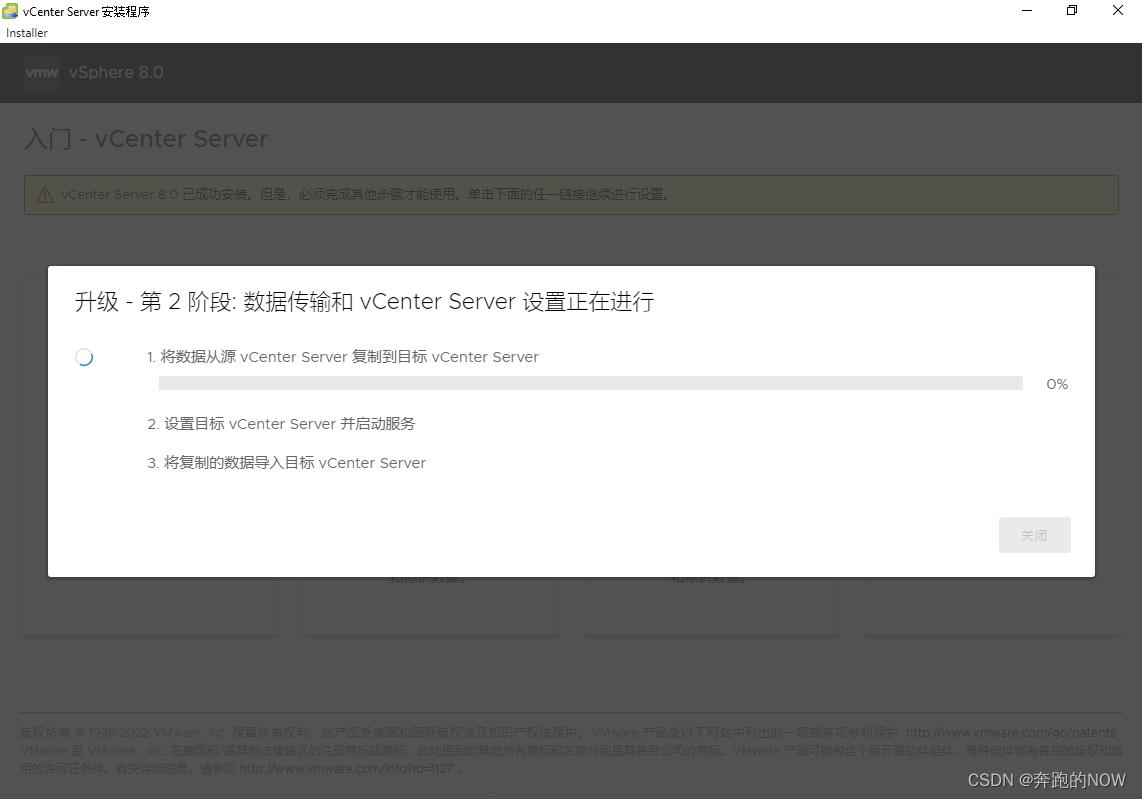
Task: Minimize the installer window
Action: click(1027, 11)
